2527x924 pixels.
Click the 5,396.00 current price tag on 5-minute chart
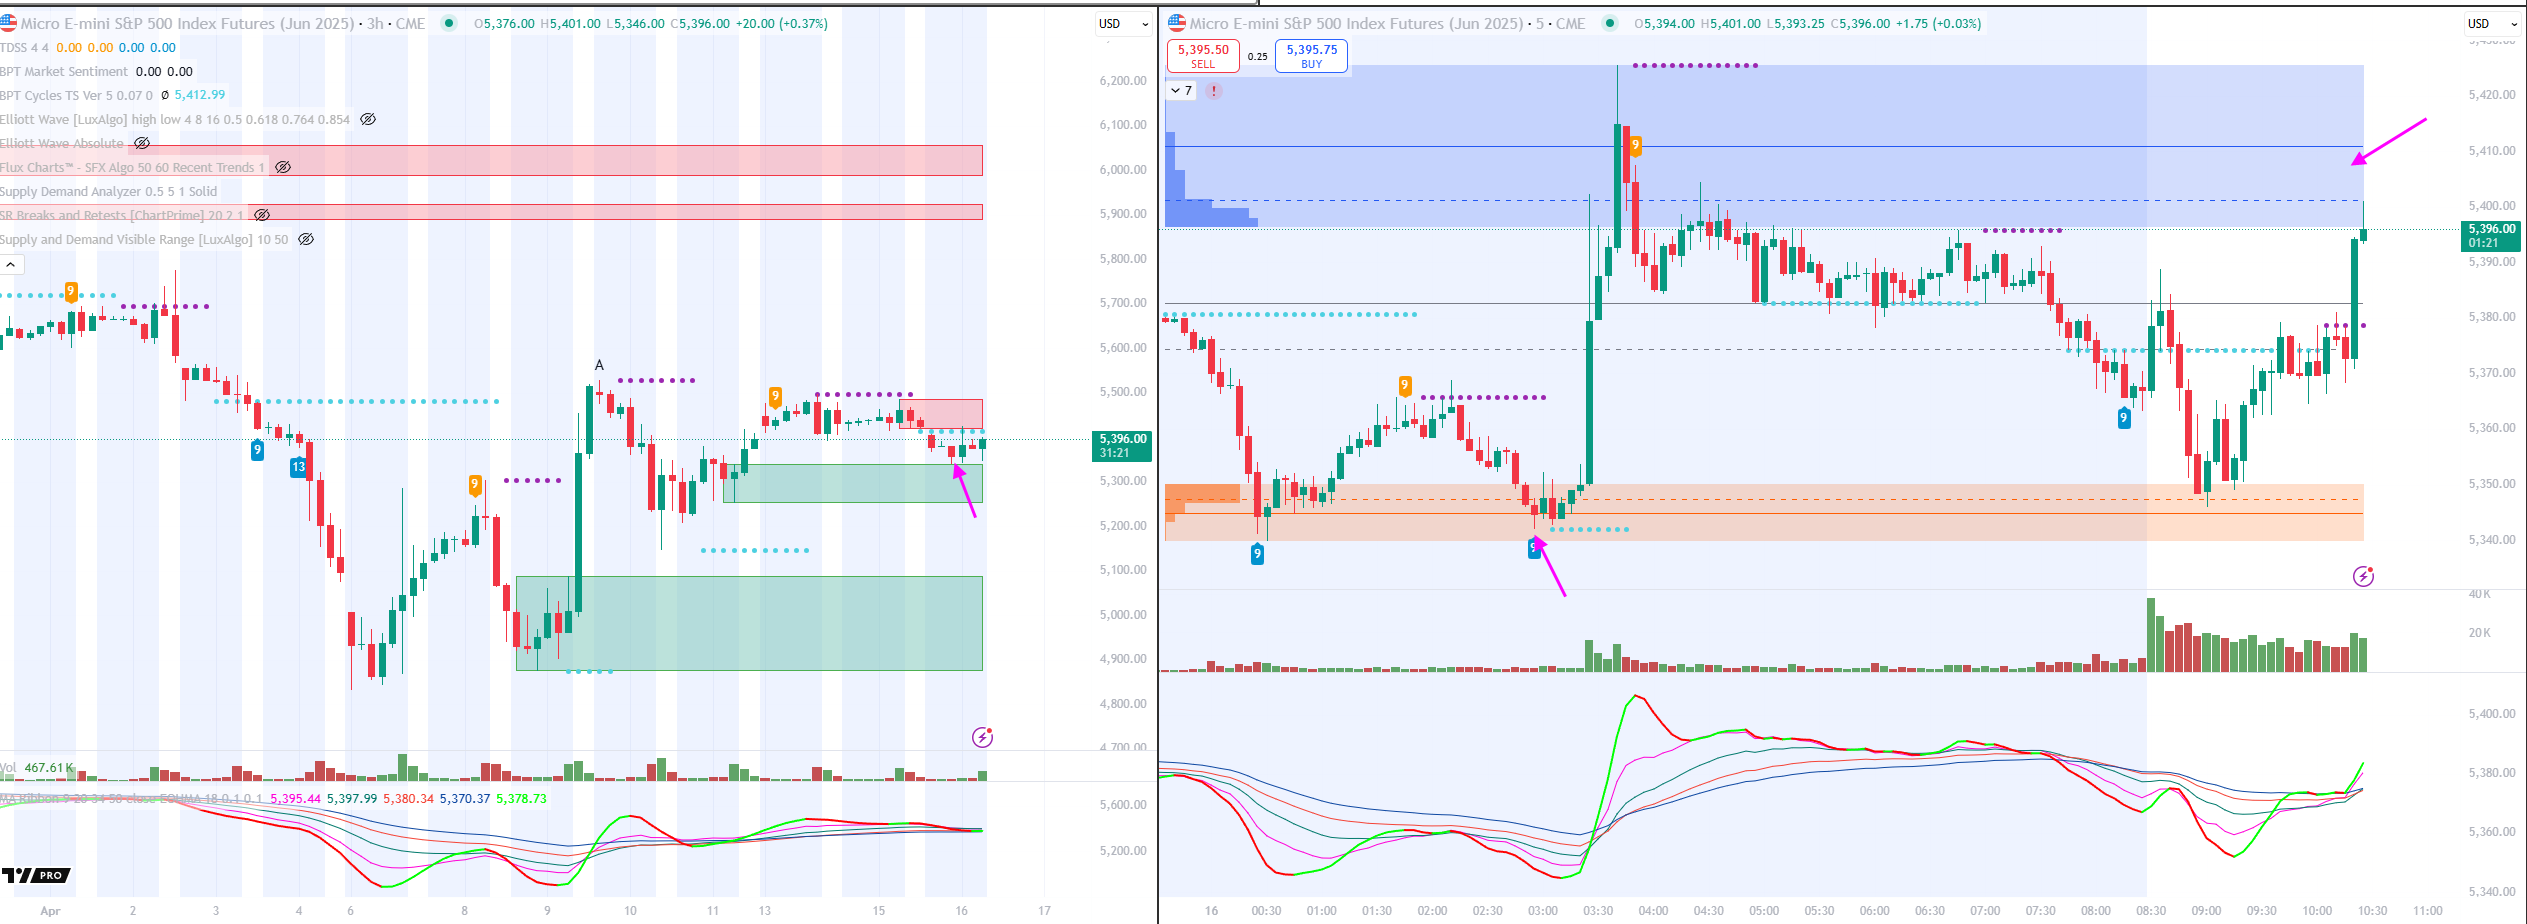tap(2490, 236)
